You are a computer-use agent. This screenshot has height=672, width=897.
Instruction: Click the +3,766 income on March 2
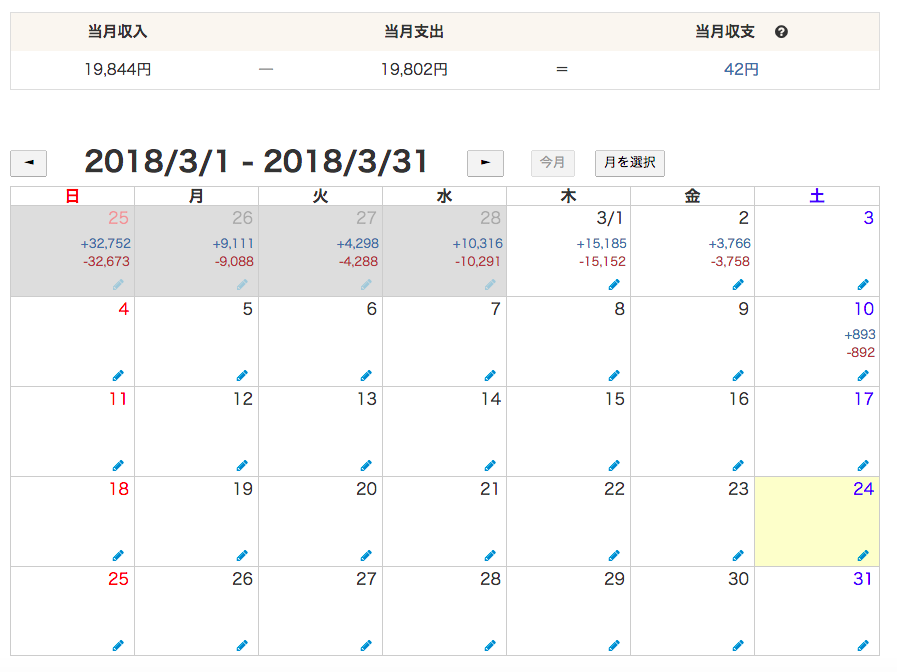coord(729,244)
